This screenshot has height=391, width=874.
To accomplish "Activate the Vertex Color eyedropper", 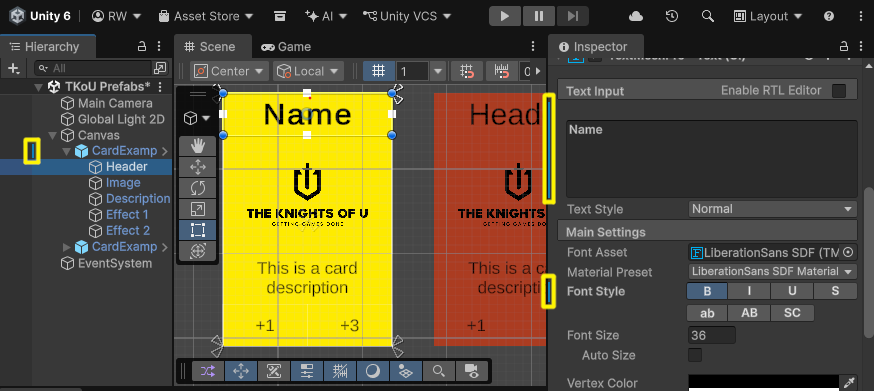I will (x=849, y=382).
